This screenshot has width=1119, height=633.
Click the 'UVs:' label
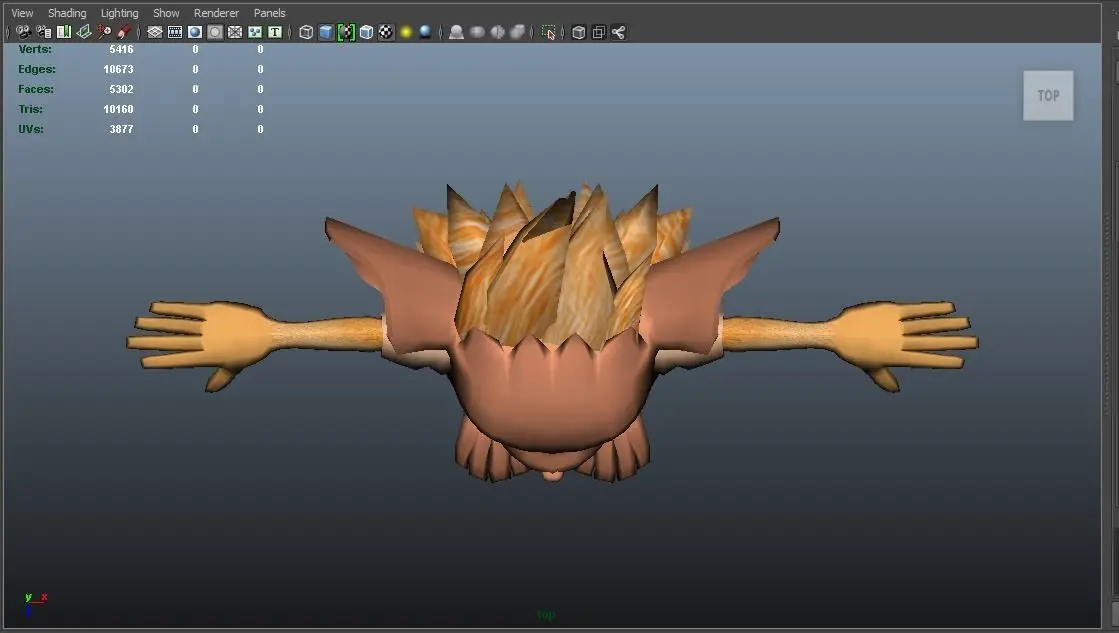pos(31,129)
